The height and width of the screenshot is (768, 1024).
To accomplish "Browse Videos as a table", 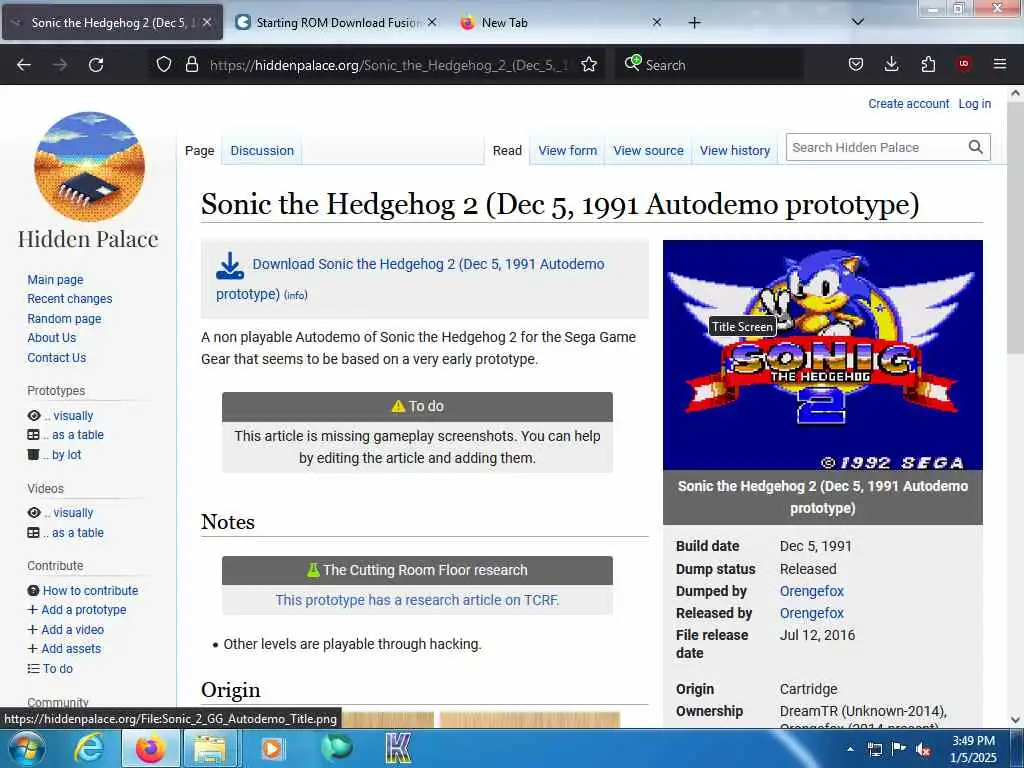I will pyautogui.click(x=74, y=533).
